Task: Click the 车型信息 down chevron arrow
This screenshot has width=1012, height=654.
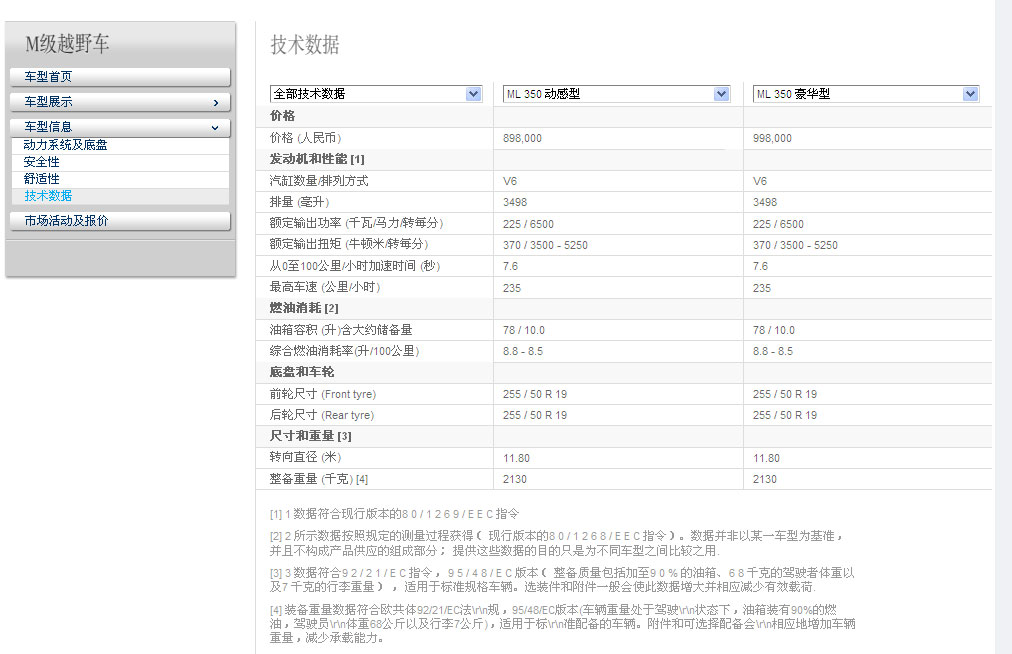Action: [x=215, y=128]
